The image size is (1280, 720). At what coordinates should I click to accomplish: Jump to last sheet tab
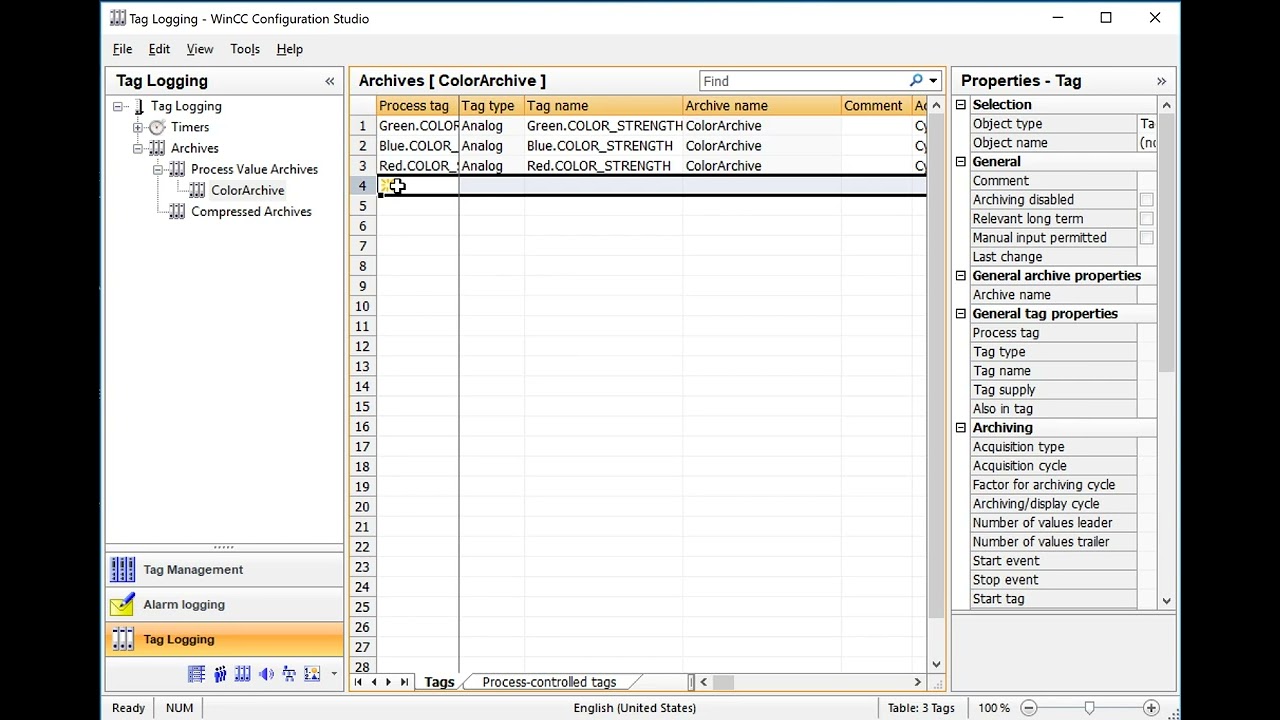(404, 682)
